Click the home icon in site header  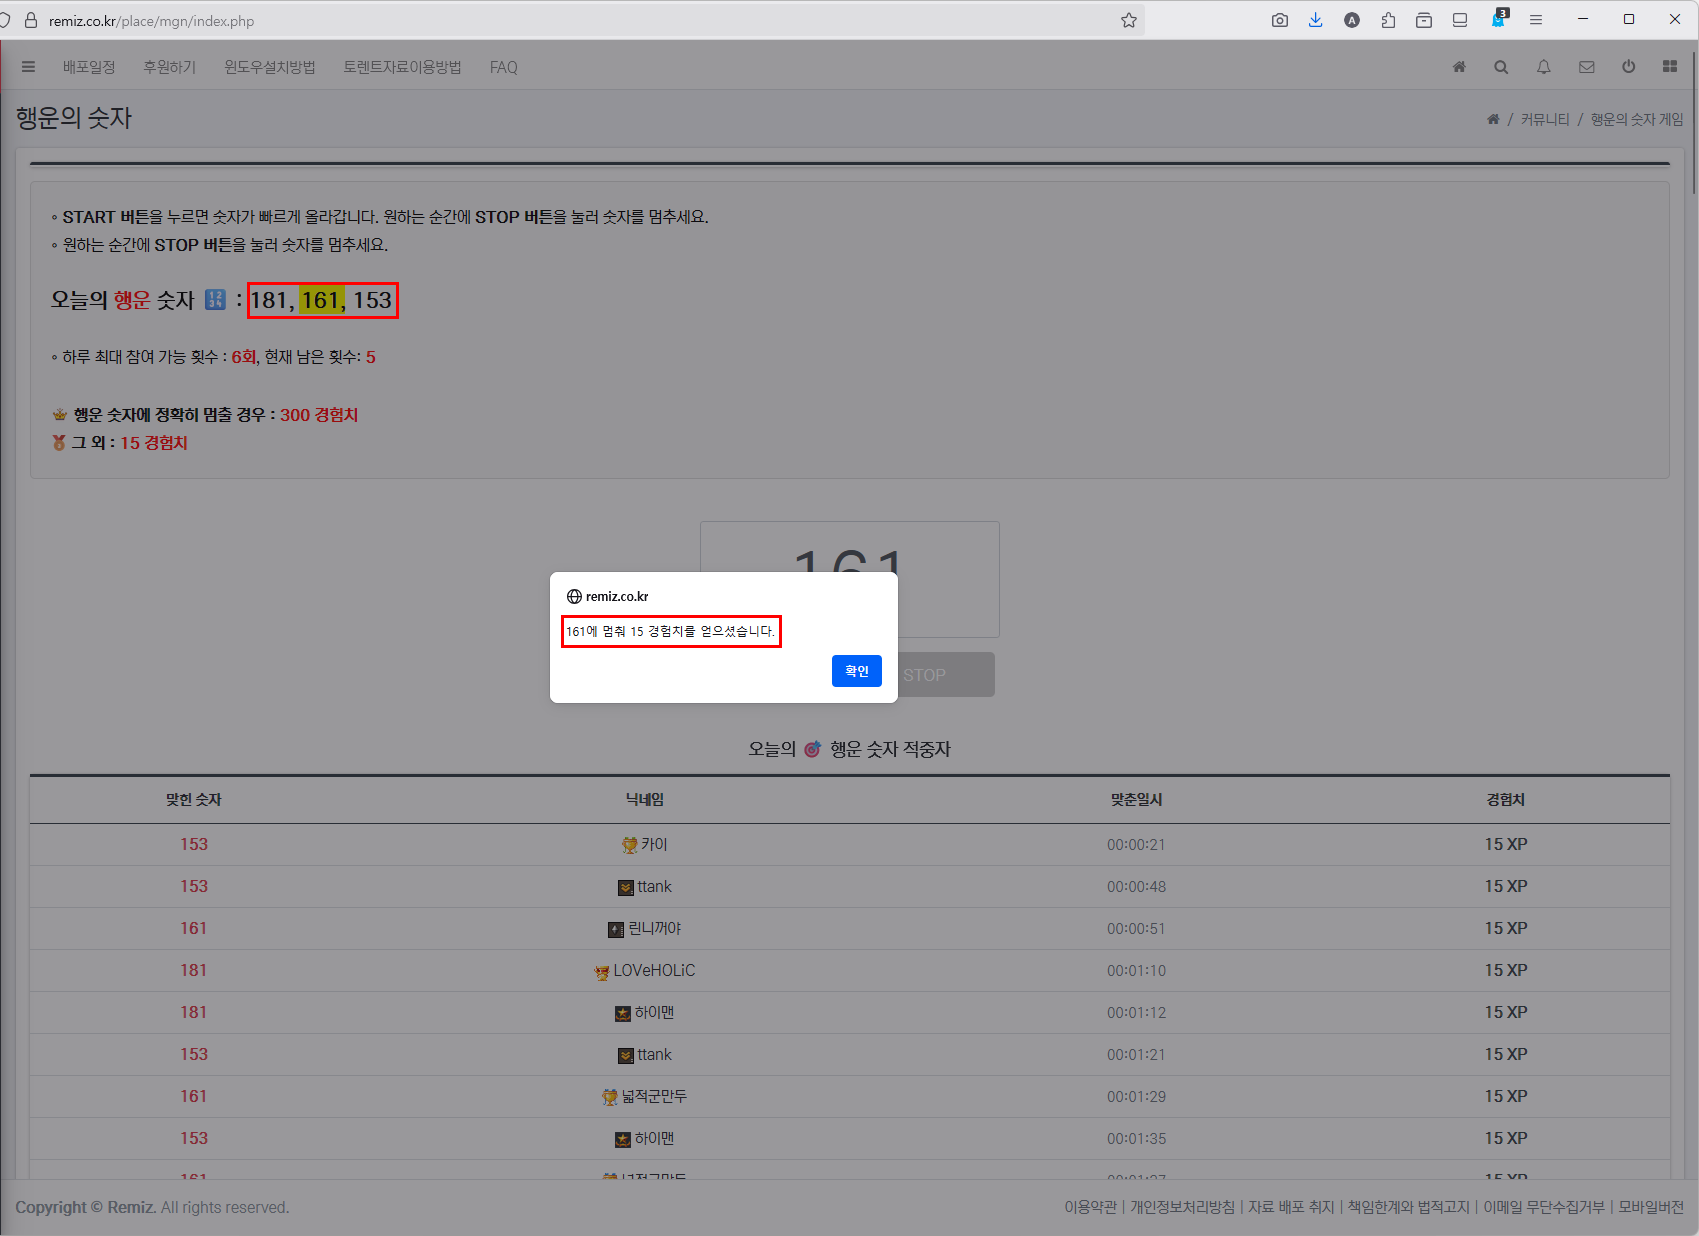coord(1459,67)
